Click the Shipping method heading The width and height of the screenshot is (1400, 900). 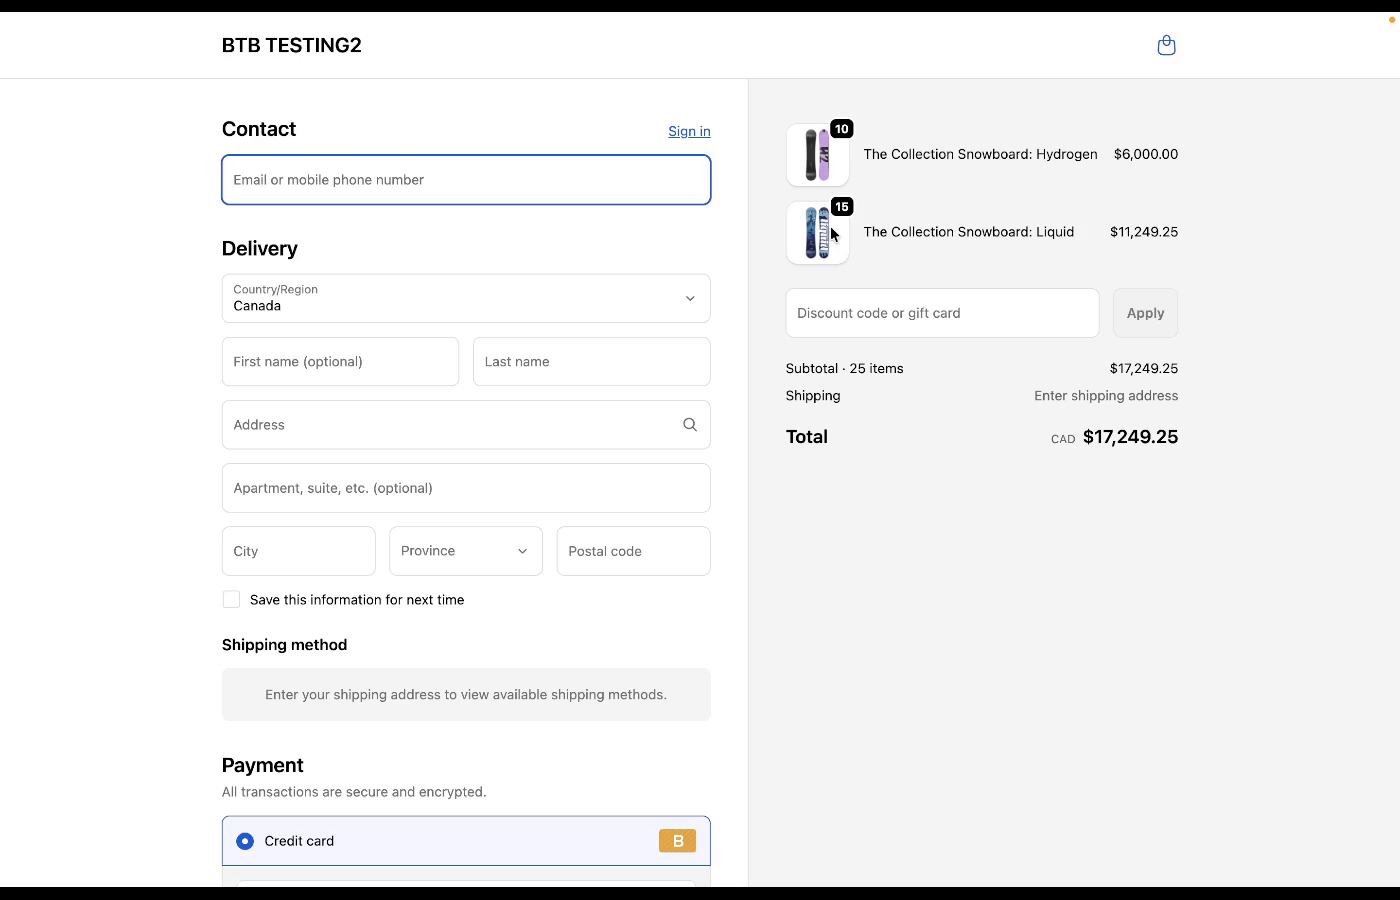[285, 645]
